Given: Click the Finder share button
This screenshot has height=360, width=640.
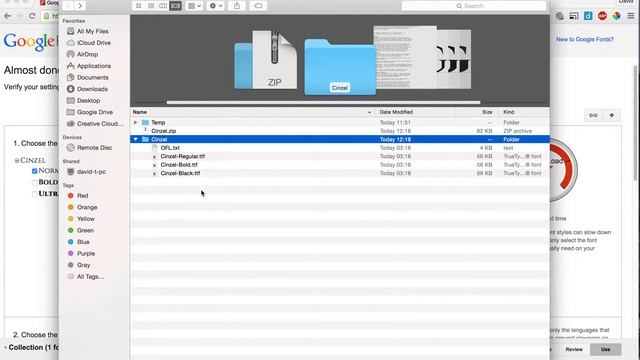Looking at the screenshot, I should click(x=237, y=6).
